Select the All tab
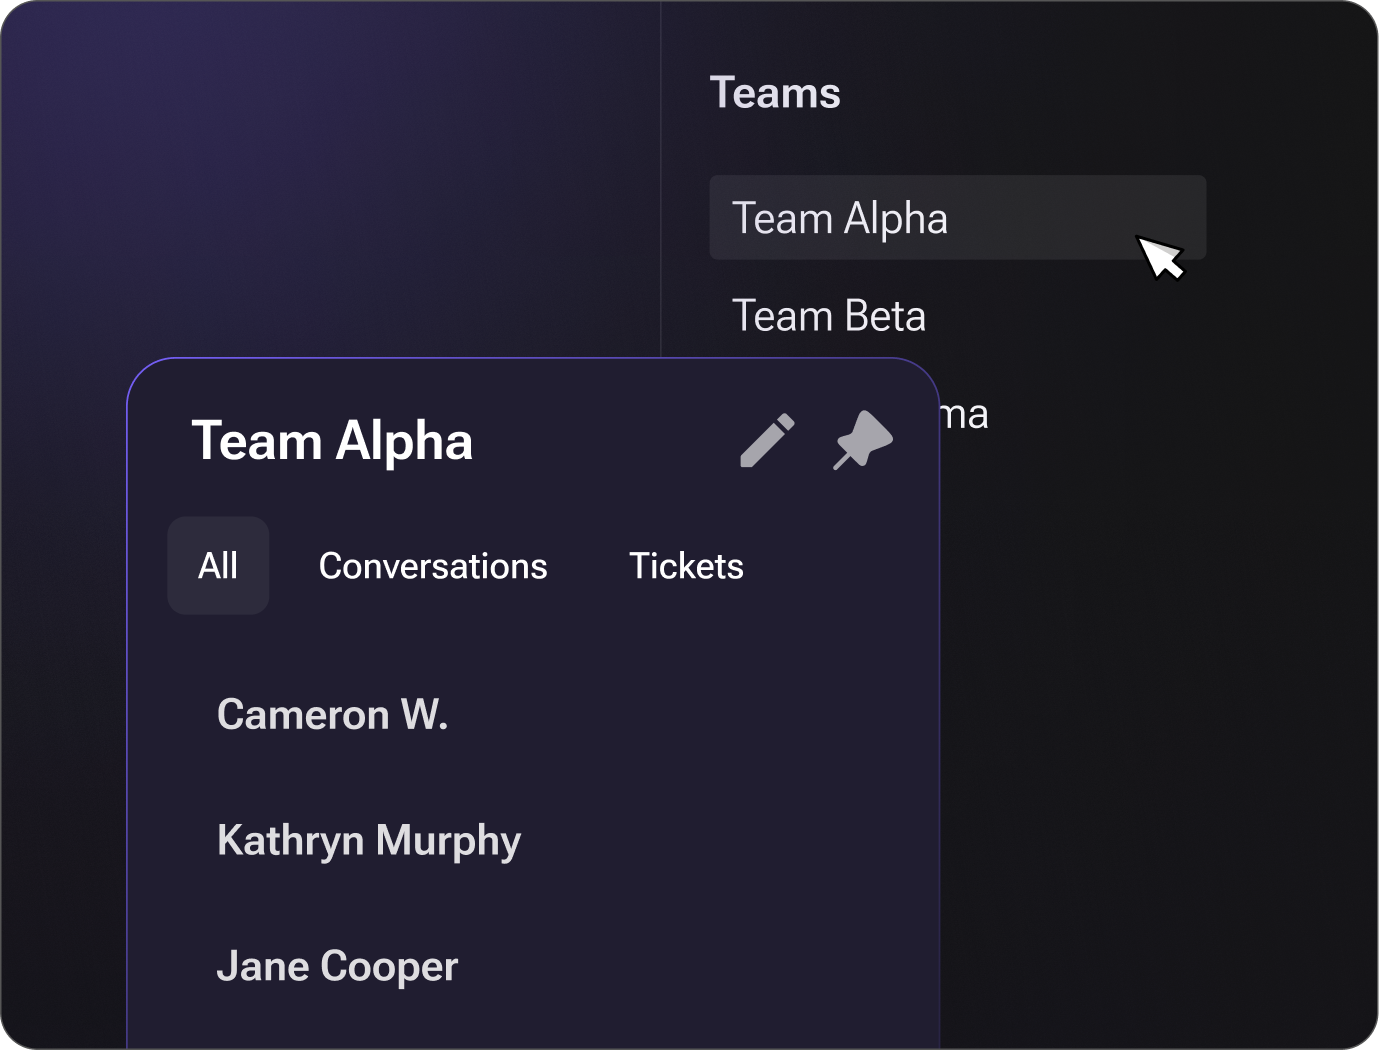Screen dimensions: 1379x1050 [x=218, y=566]
